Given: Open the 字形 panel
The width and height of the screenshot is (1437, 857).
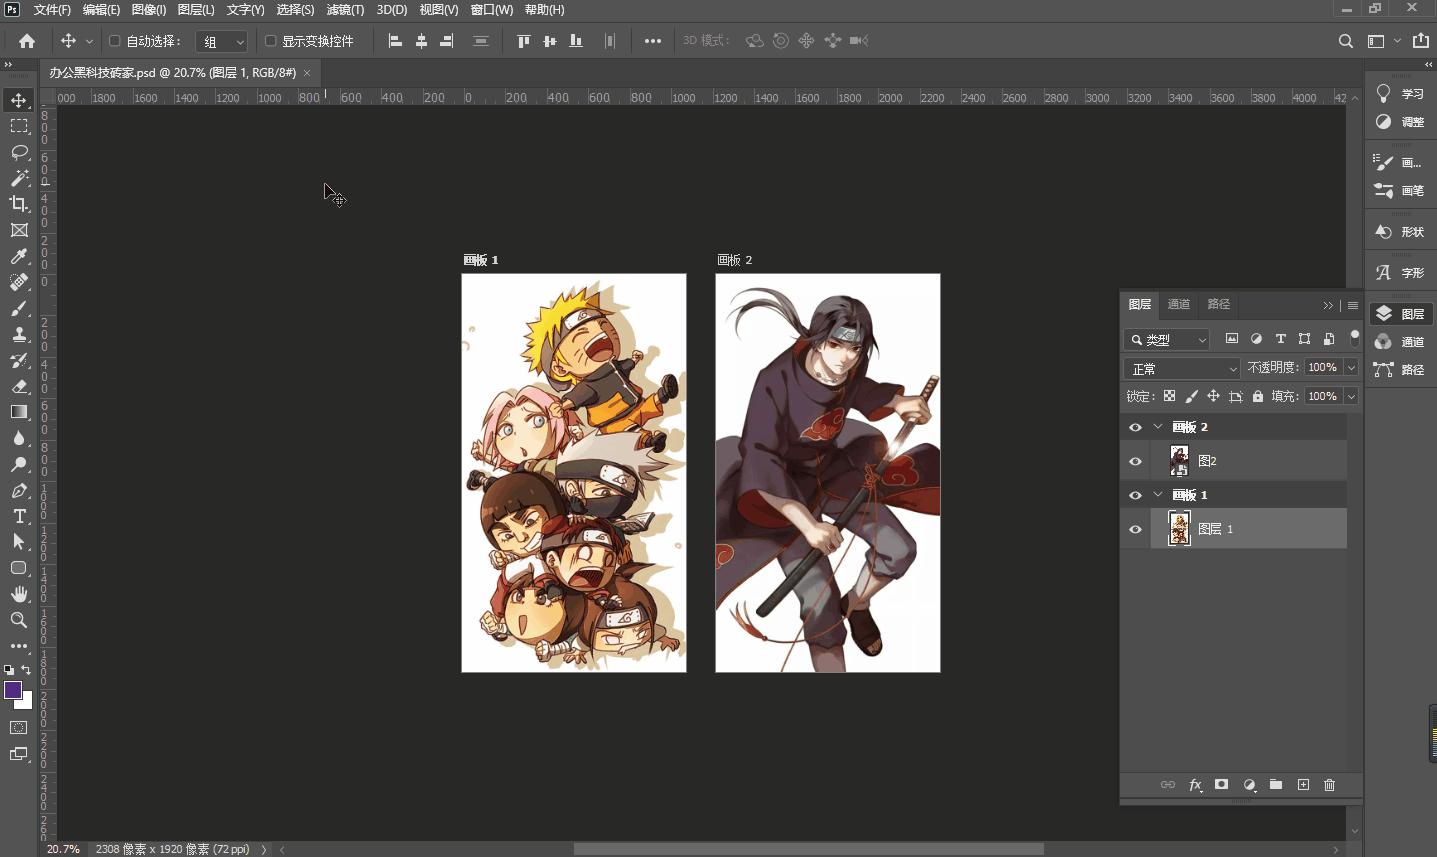Looking at the screenshot, I should point(1400,272).
